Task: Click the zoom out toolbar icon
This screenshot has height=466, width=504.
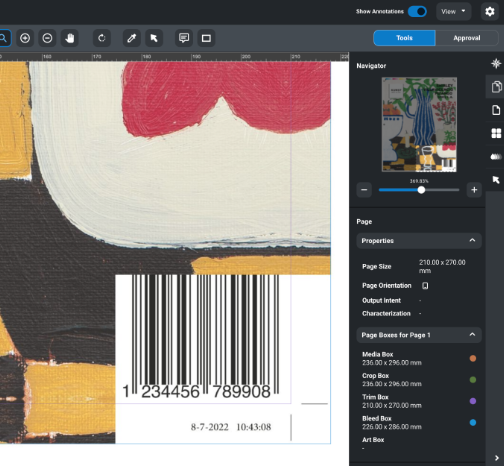Action: 47,38
